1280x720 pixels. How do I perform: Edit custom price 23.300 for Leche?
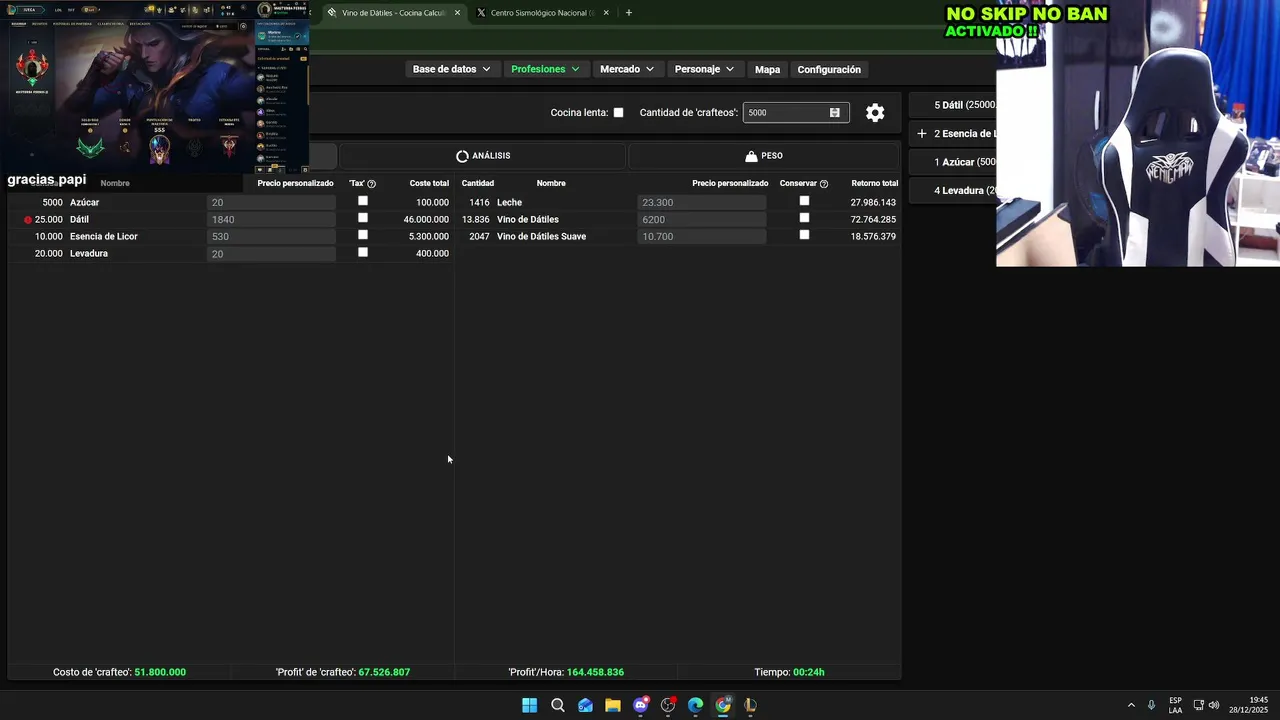coord(702,203)
